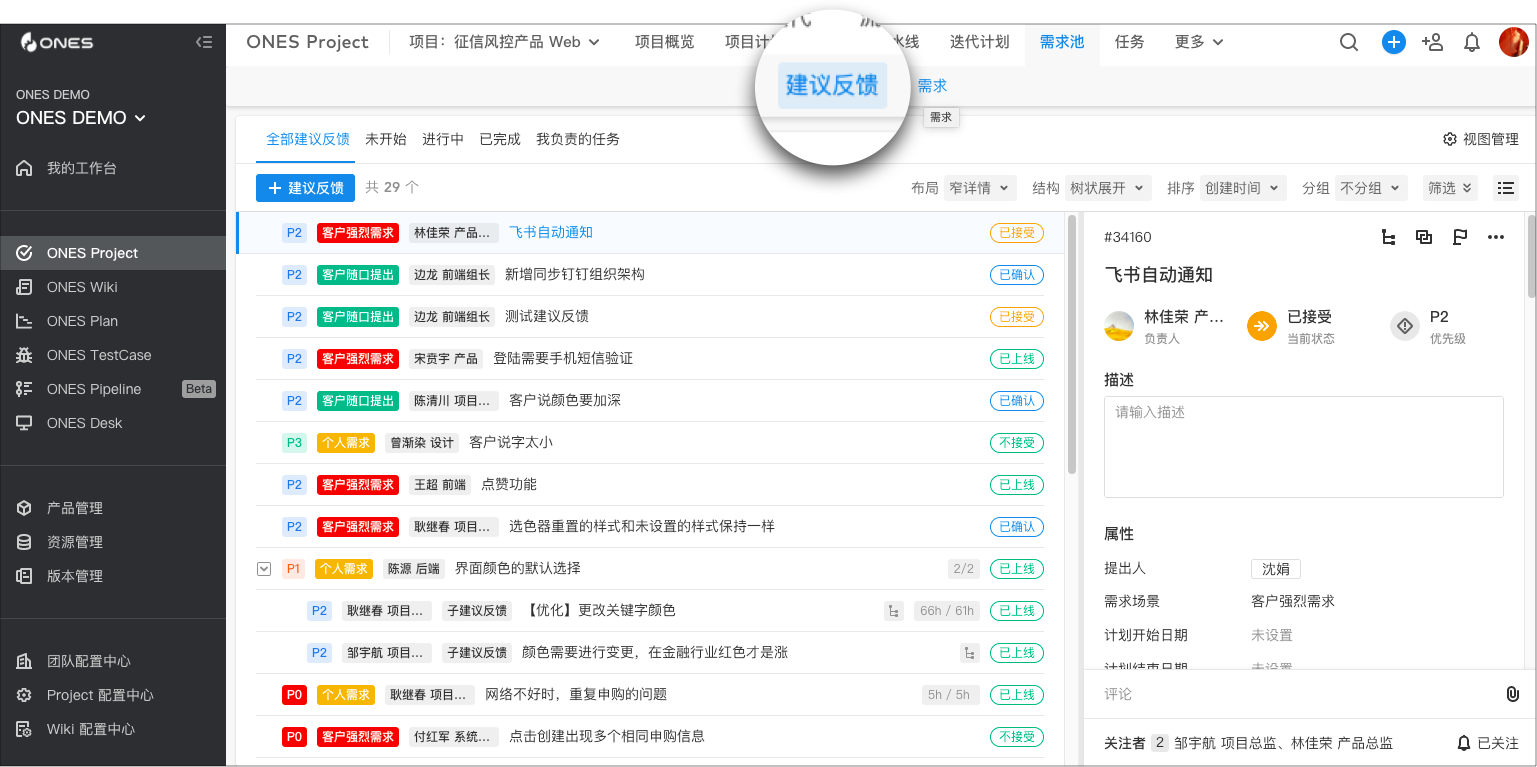View subtask hierarchy icon on detail panel
The image size is (1537, 767).
(1388, 237)
